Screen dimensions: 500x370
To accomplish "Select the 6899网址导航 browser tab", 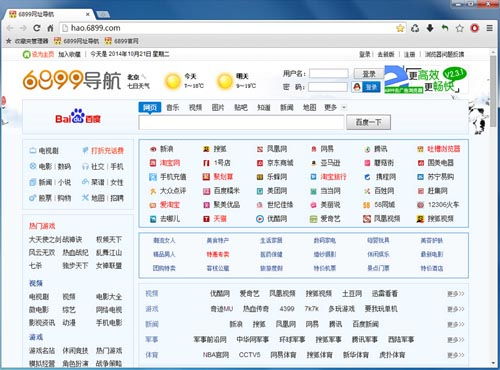I will (50, 14).
